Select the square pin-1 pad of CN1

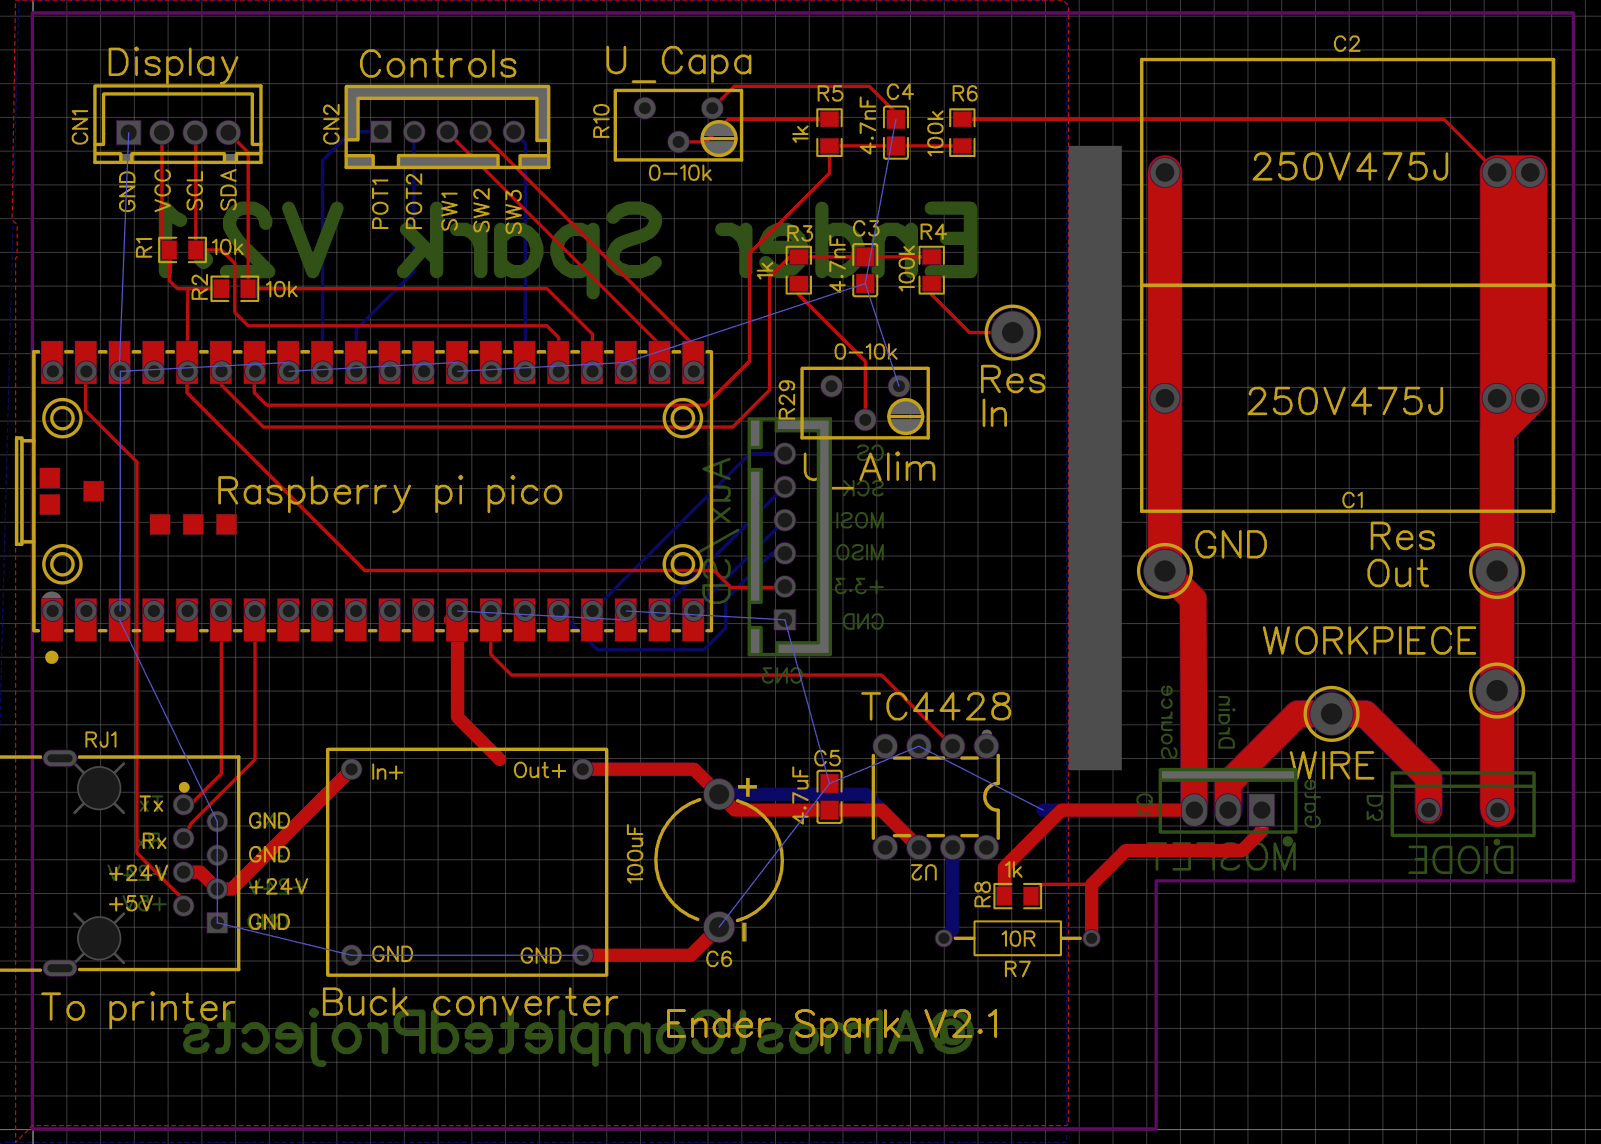tap(128, 132)
